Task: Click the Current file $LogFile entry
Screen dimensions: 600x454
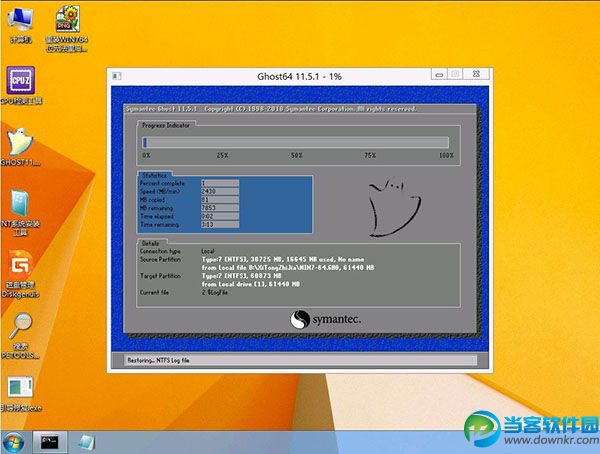Action: pos(215,292)
